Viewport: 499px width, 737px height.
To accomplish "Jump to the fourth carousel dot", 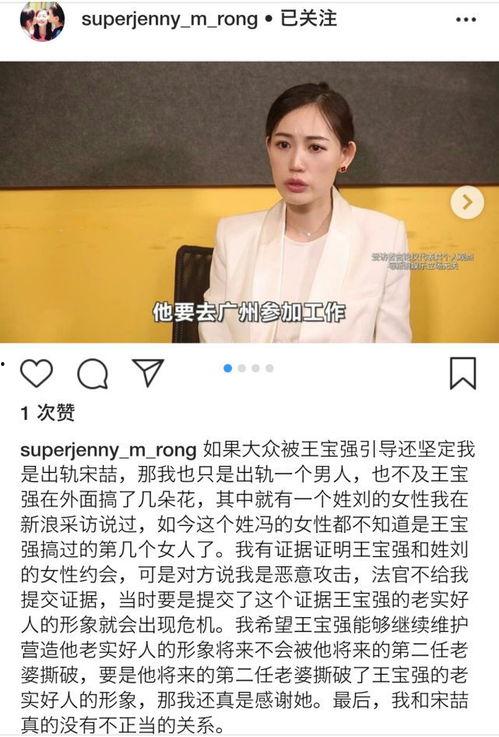I will click(270, 368).
